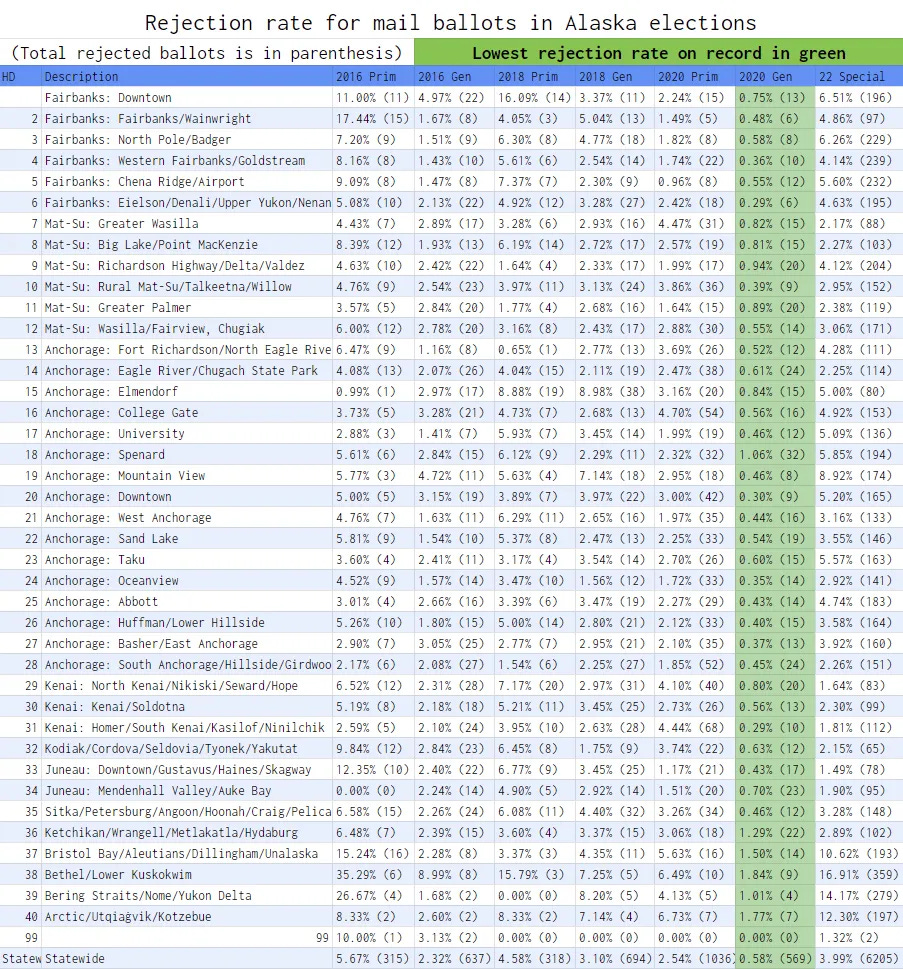Click the 'Description' column header
903x969 pixels.
[x=187, y=77]
